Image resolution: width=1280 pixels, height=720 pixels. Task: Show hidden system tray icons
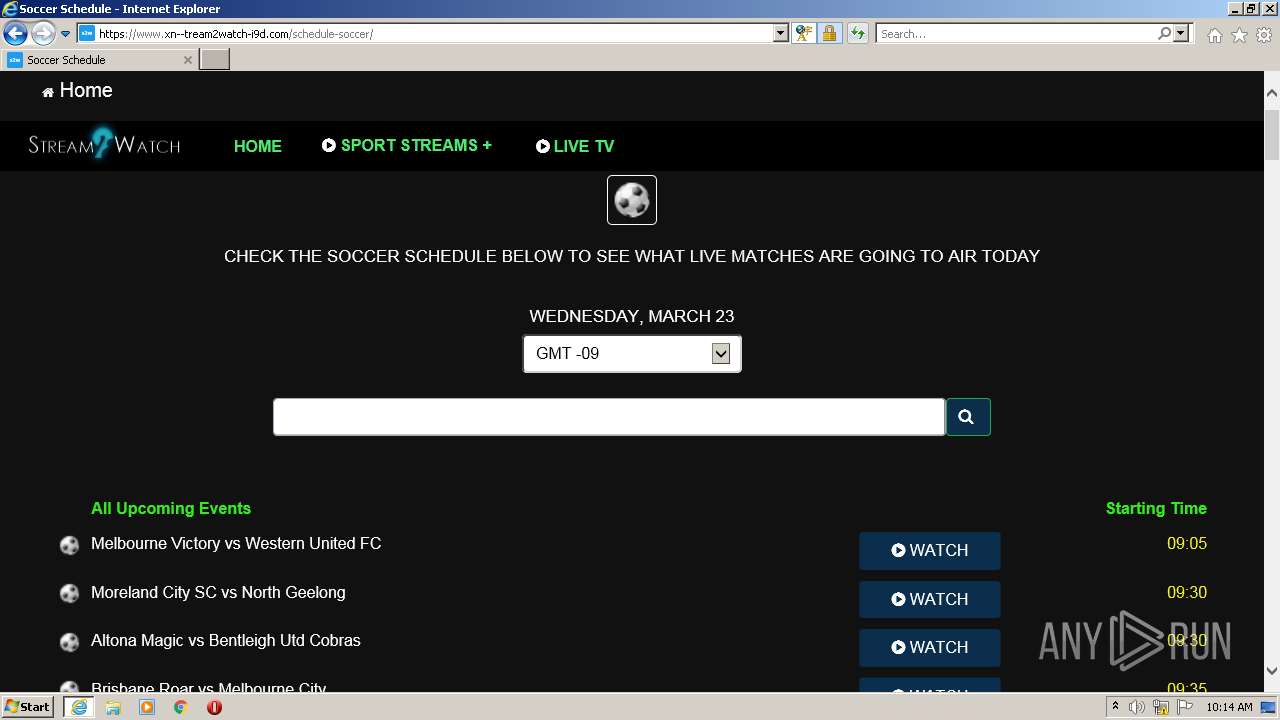click(x=1115, y=707)
